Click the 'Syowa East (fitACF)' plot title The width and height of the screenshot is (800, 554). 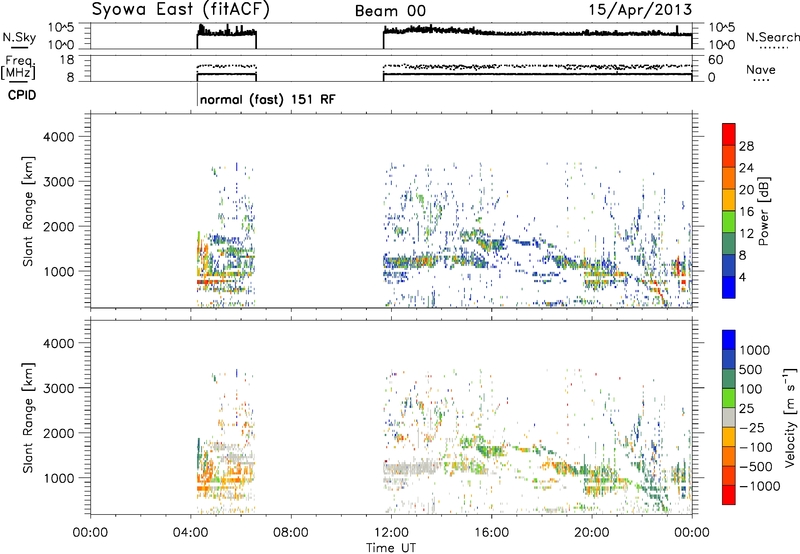(x=180, y=10)
